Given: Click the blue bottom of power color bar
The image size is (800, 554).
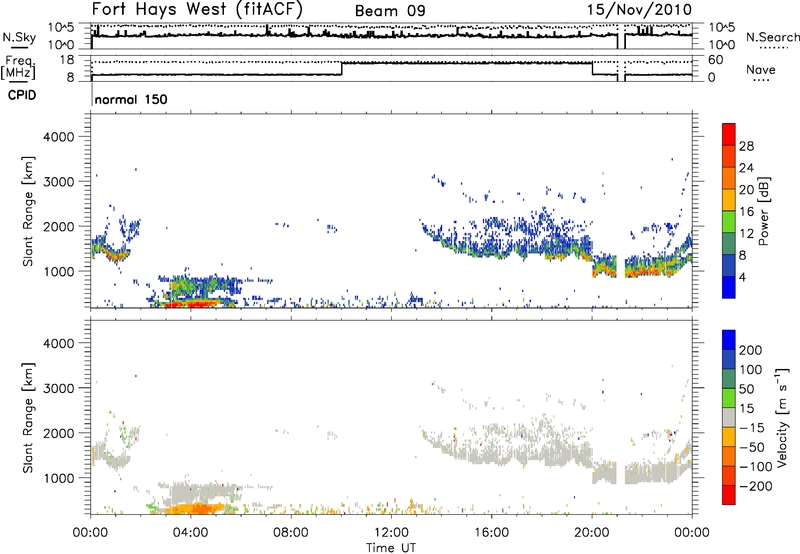Looking at the screenshot, I should (729, 288).
